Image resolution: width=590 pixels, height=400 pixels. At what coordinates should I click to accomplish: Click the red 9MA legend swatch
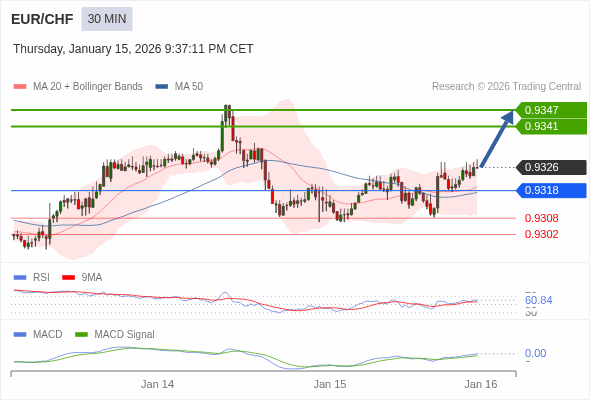point(68,278)
